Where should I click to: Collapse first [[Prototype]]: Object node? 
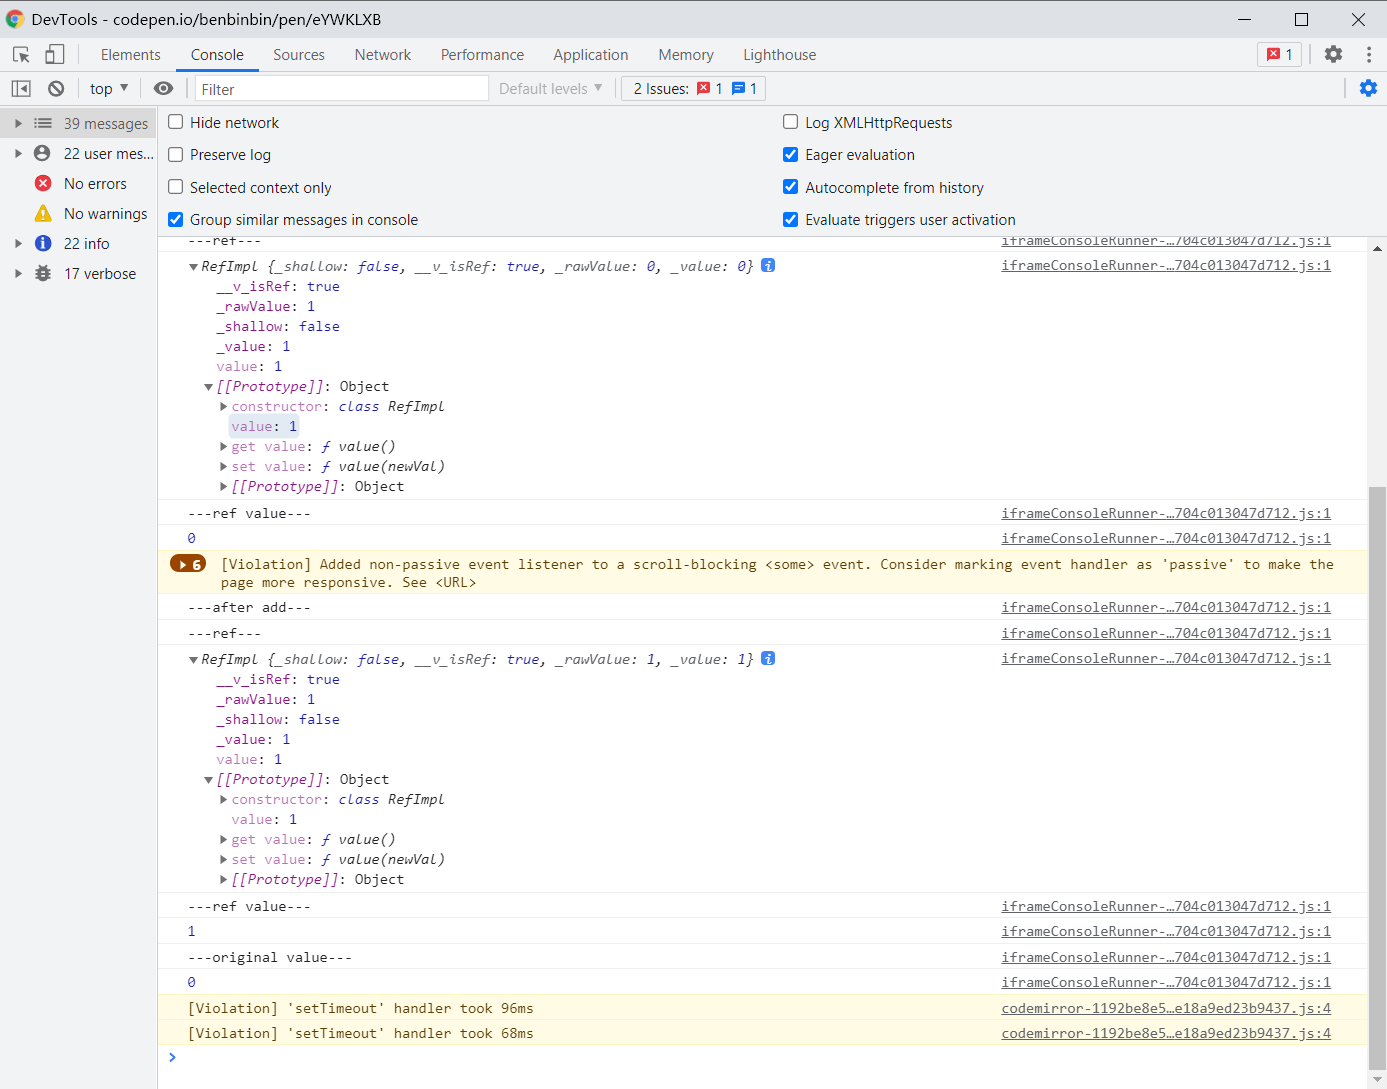(208, 387)
